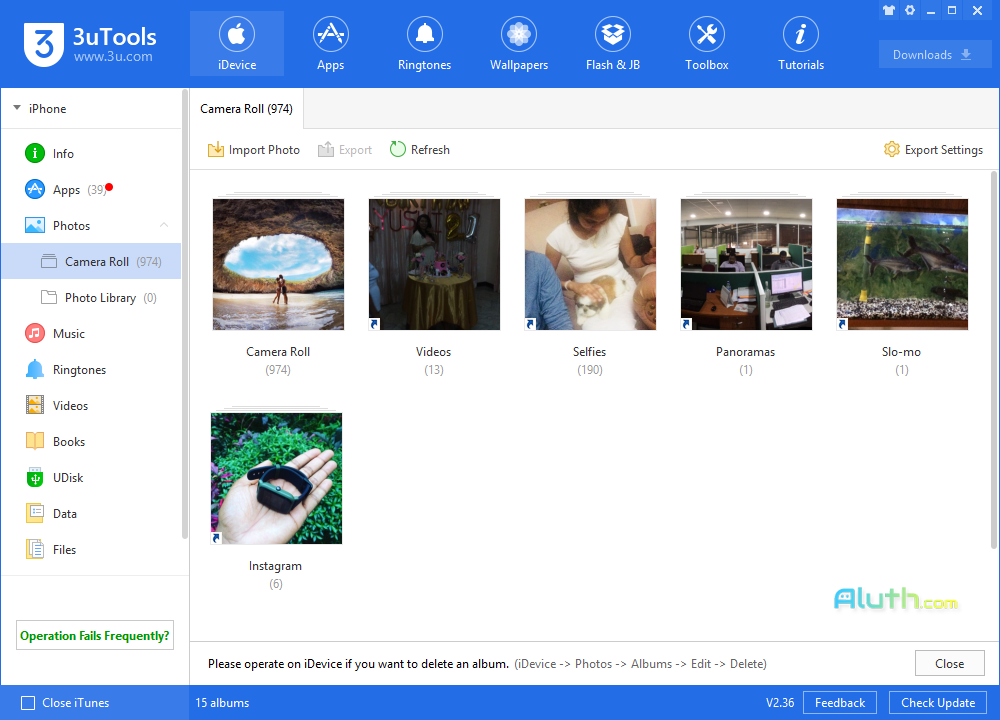The height and width of the screenshot is (720, 1000).
Task: Enable the Close iTunes checkbox
Action: (25, 702)
